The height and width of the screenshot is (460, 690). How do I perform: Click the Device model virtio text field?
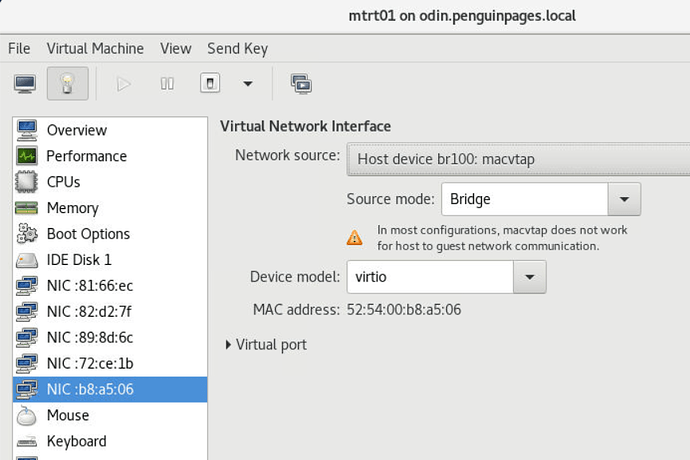point(430,277)
